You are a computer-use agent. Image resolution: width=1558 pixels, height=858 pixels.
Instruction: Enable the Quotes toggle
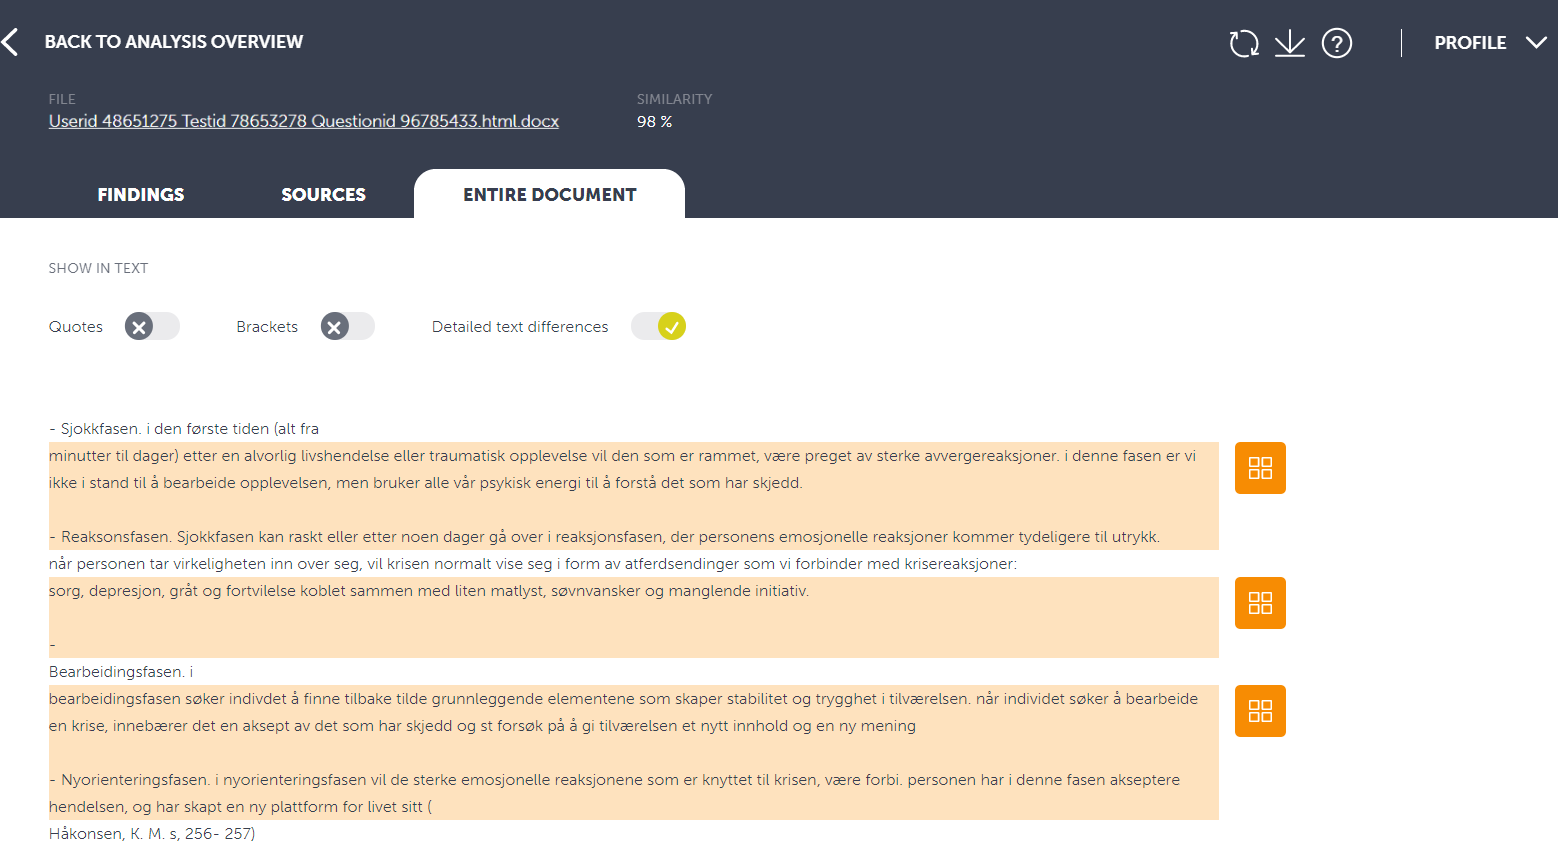pos(152,327)
